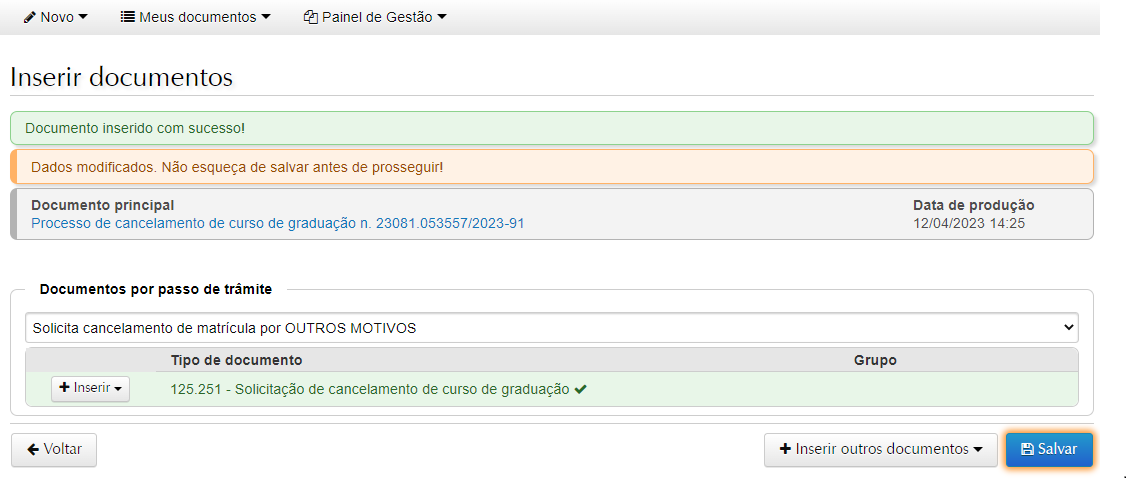Image resolution: width=1131 pixels, height=487 pixels.
Task: Click the Voltar button label
Action: click(x=63, y=449)
